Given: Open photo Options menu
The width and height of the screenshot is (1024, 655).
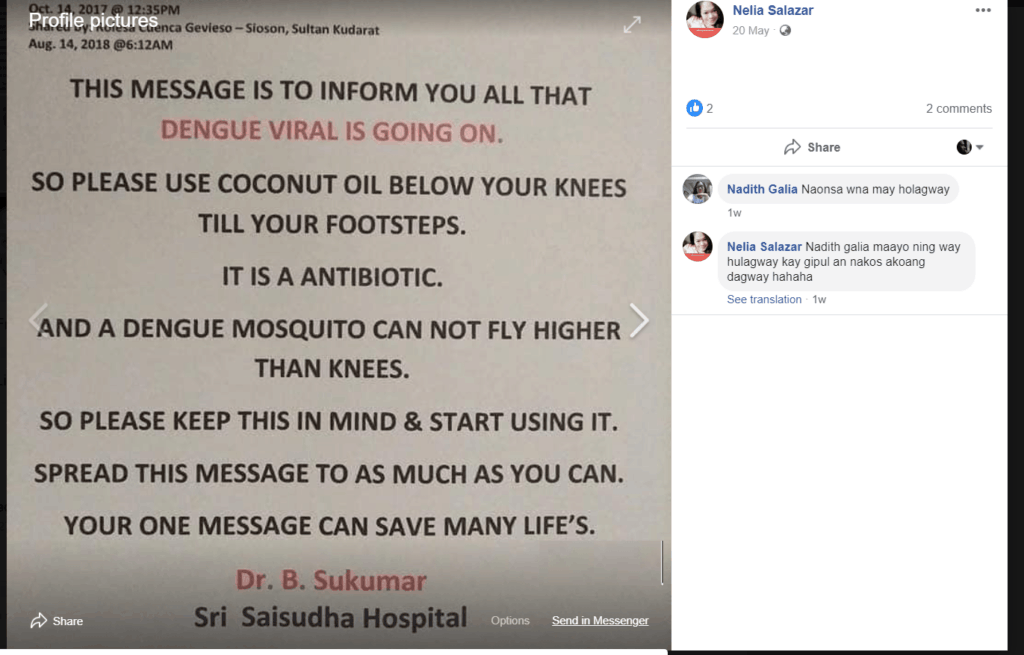Looking at the screenshot, I should (x=510, y=620).
